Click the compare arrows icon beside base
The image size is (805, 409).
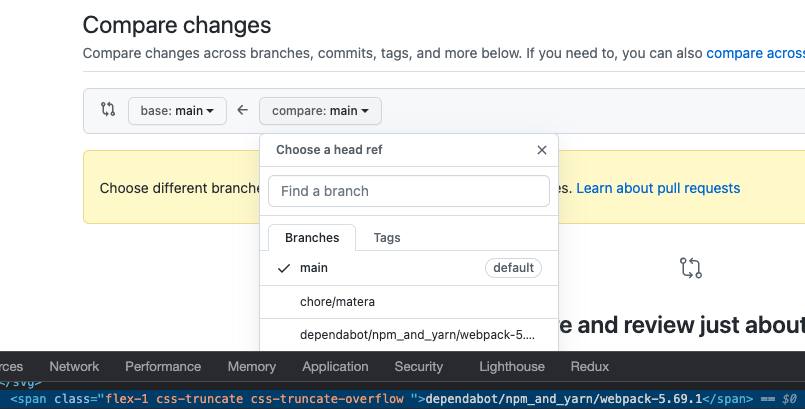pyautogui.click(x=108, y=109)
